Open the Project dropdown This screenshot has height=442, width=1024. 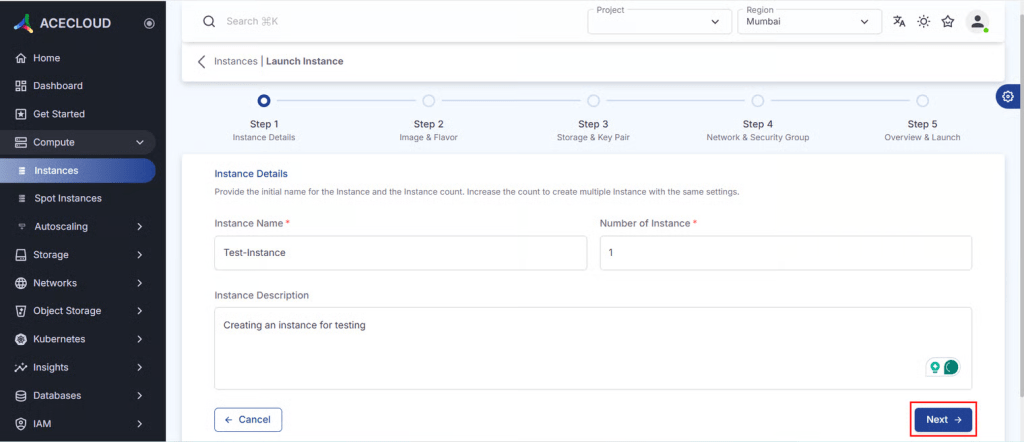point(660,22)
